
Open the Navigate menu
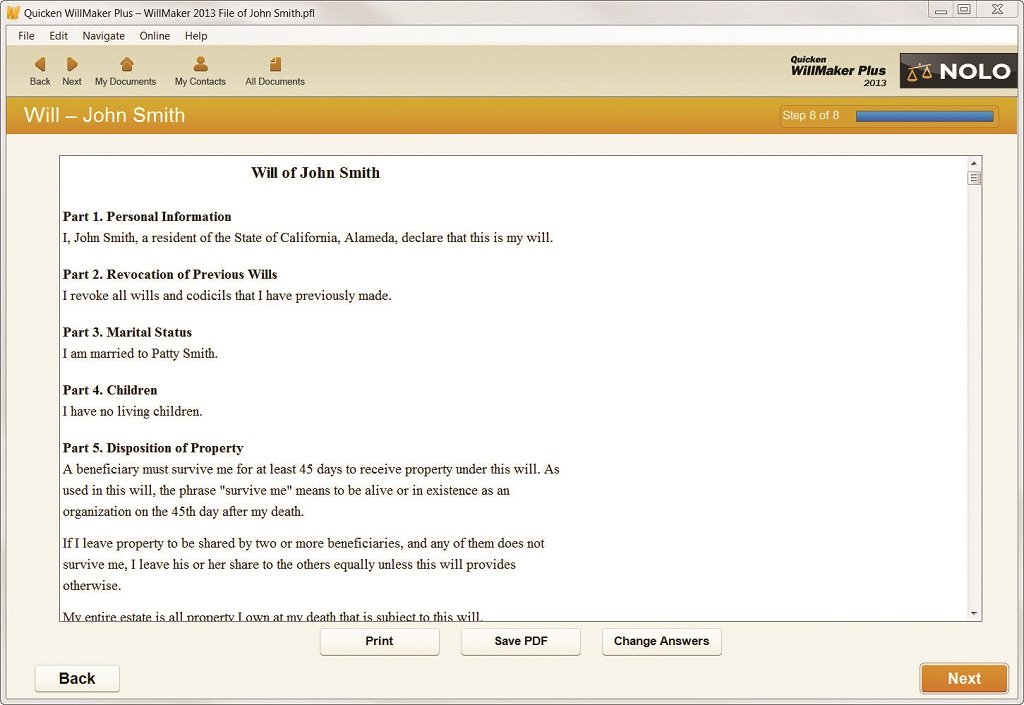[104, 36]
